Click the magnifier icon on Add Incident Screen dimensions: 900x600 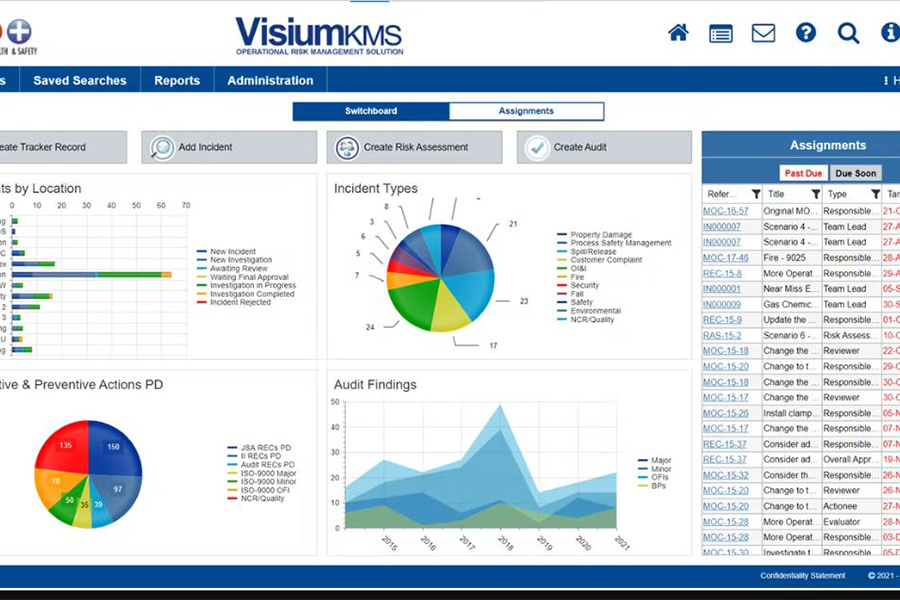[162, 148]
